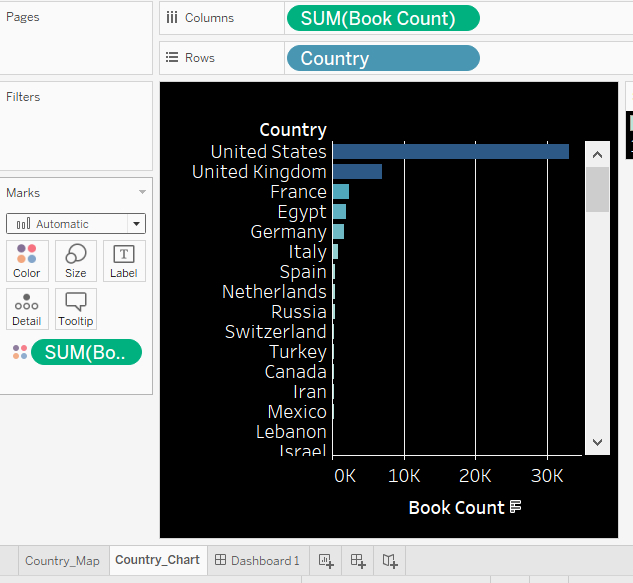Image resolution: width=633 pixels, height=583 pixels.
Task: Select the France bar
Action: [x=341, y=191]
